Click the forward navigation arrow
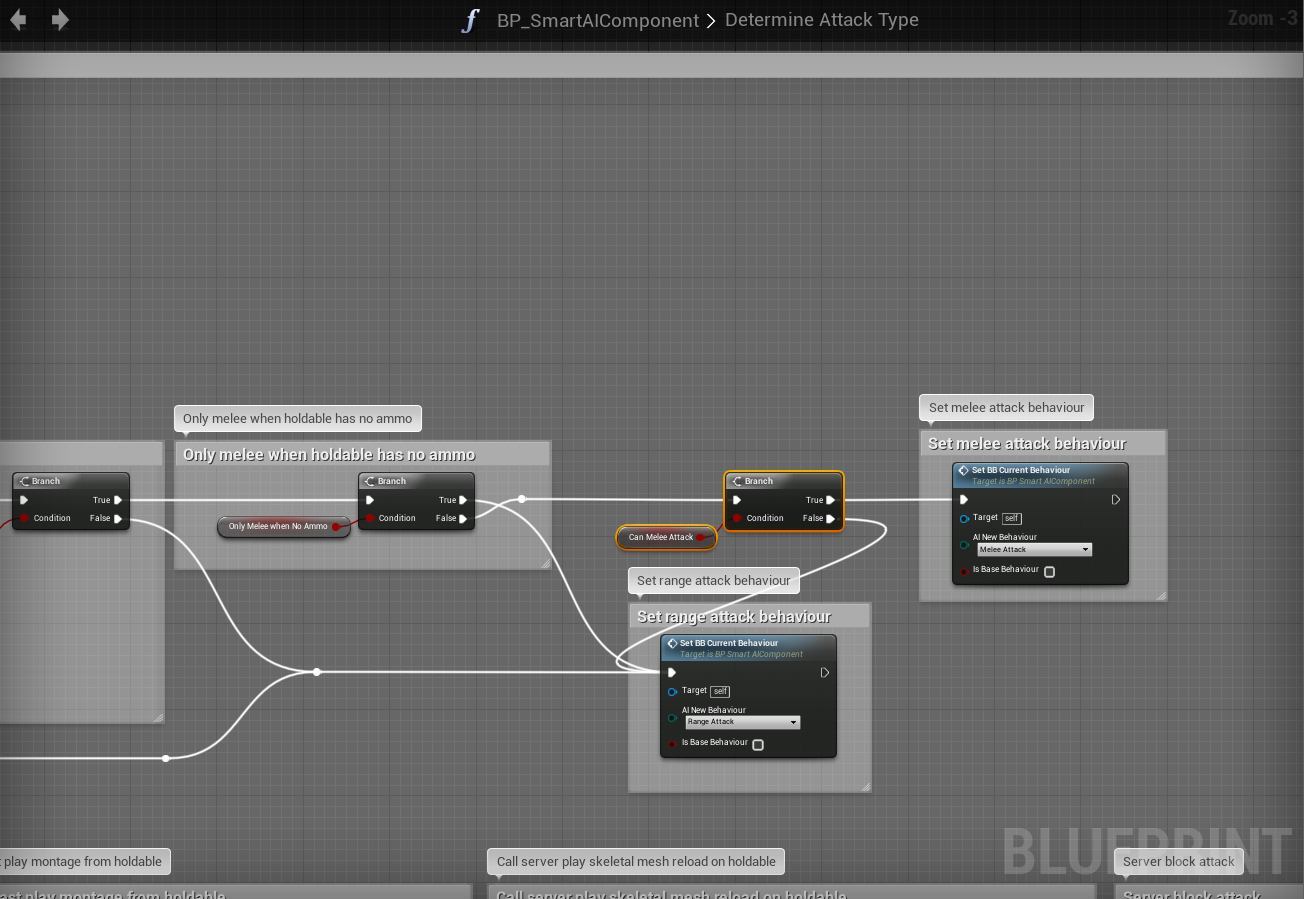Image resolution: width=1304 pixels, height=899 pixels. pos(61,20)
